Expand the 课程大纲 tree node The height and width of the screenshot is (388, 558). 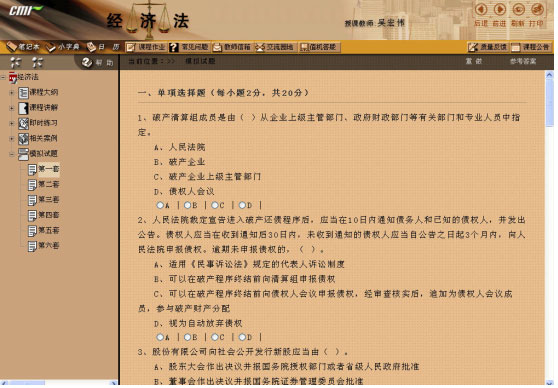click(x=12, y=93)
